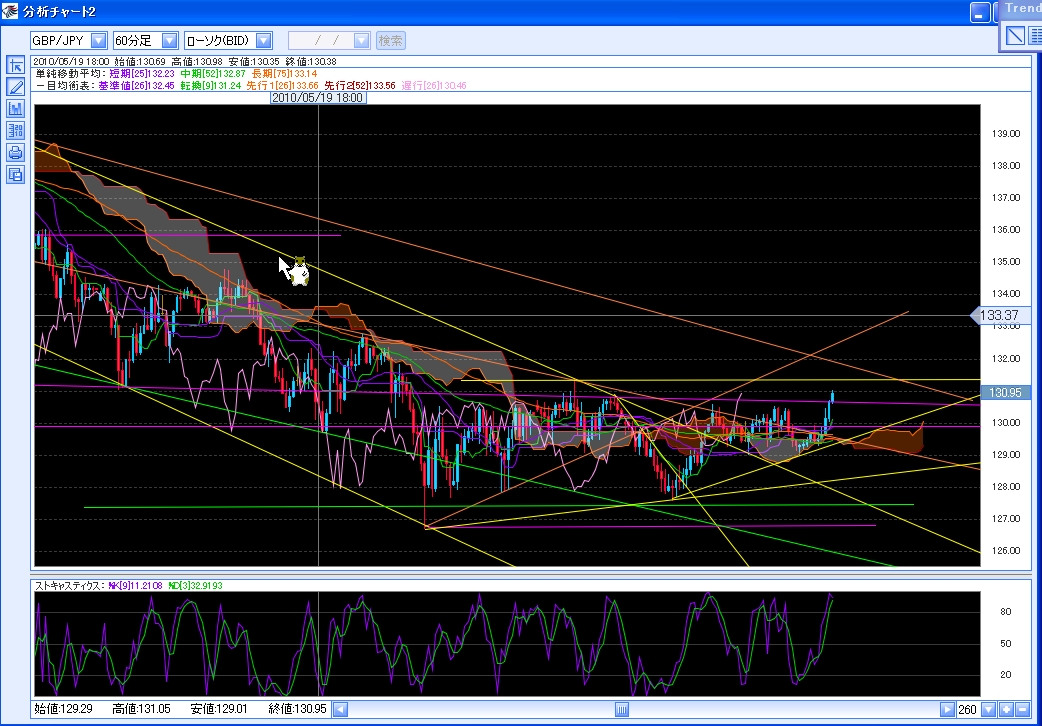Open the GBP/JPY currency pair dropdown
Screen dimensions: 1042x726
coord(98,41)
